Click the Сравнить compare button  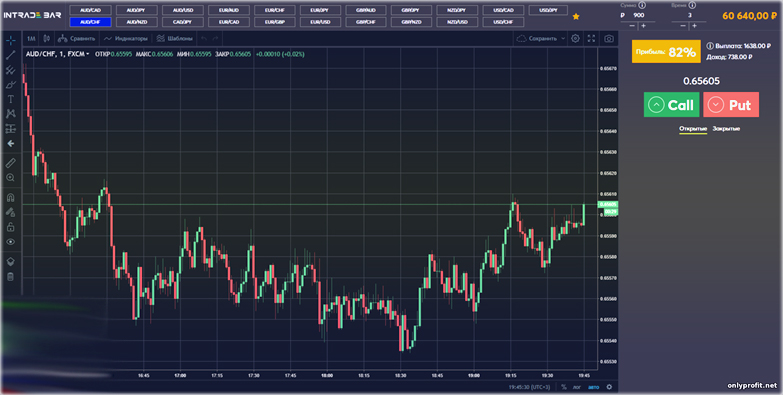(76, 38)
